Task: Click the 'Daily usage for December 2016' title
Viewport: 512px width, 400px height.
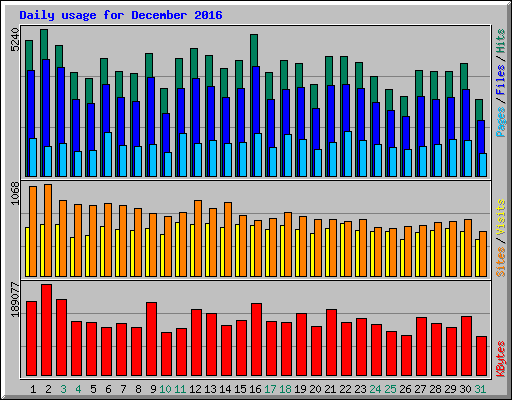Action: [x=121, y=15]
